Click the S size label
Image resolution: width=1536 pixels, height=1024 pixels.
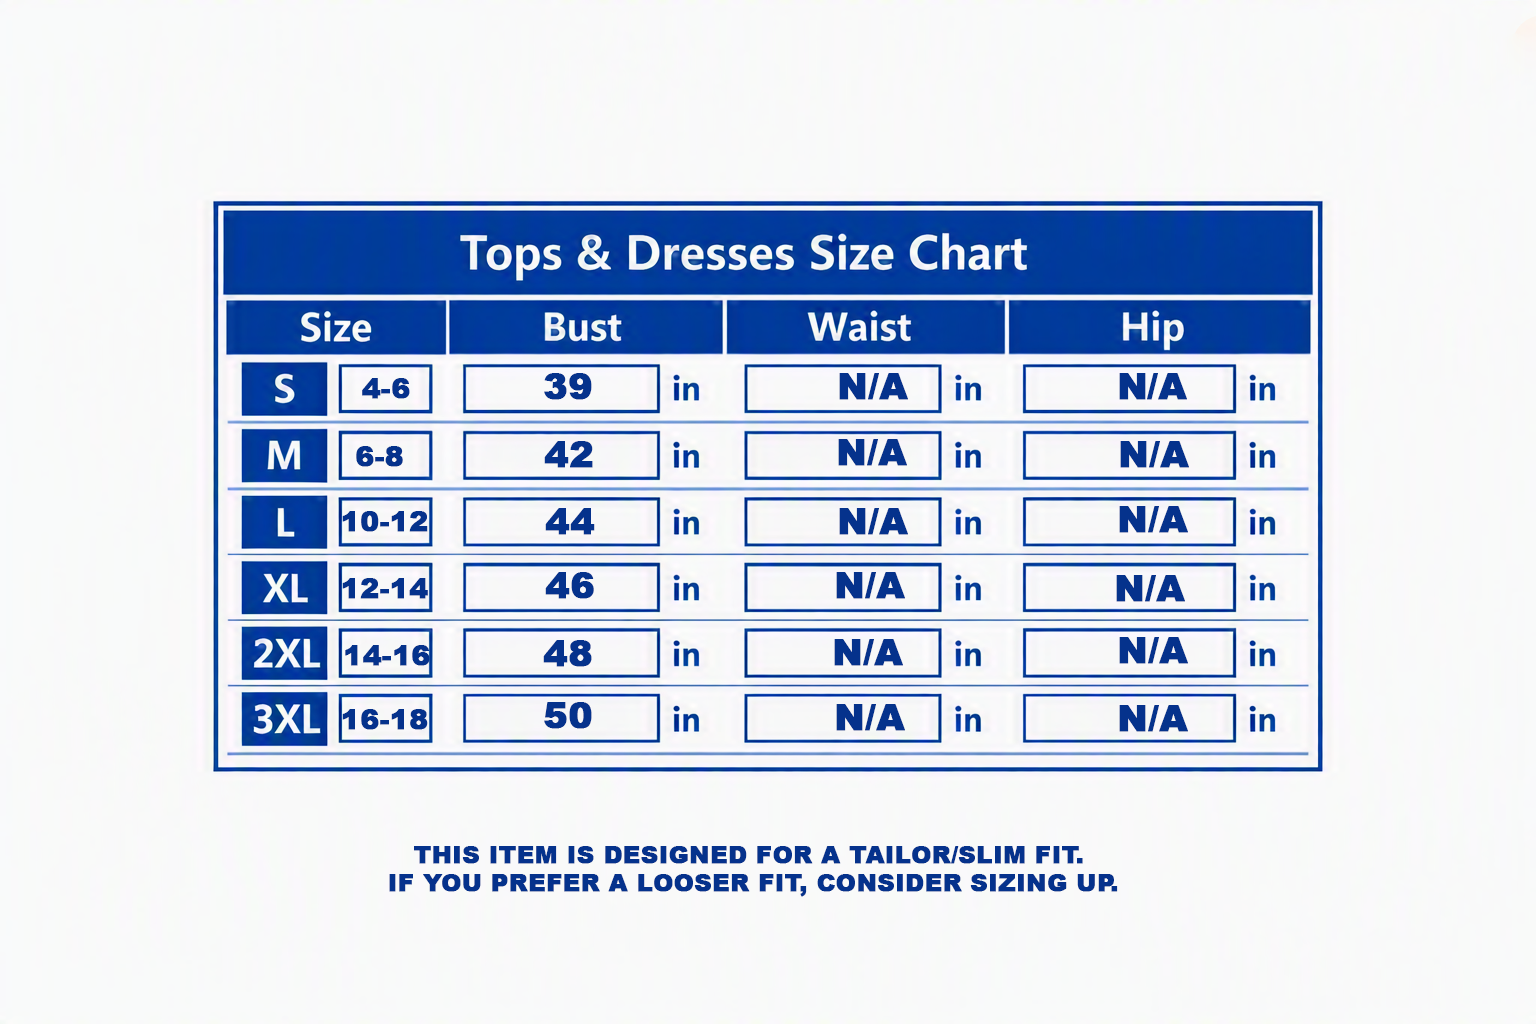point(284,389)
